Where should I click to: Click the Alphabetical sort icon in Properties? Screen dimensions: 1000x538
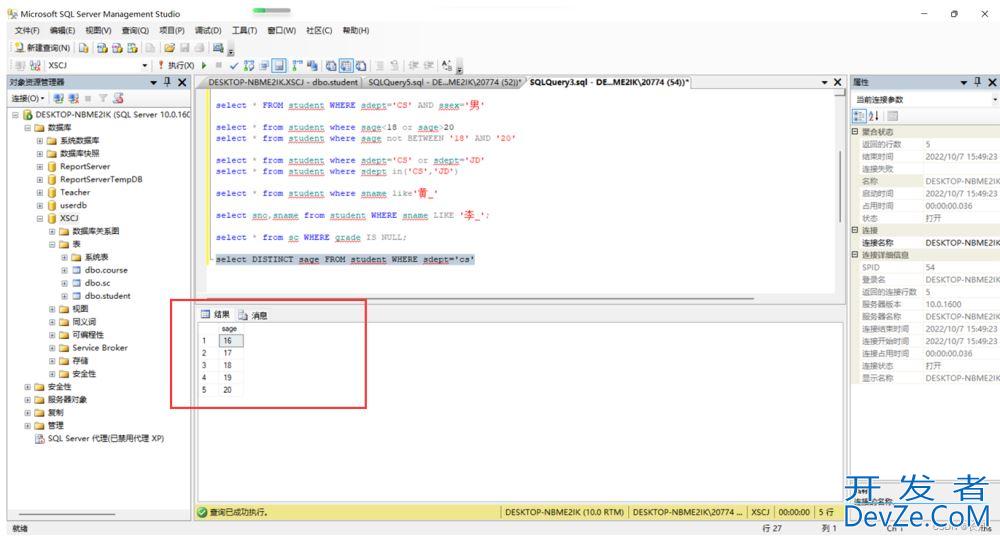point(874,115)
